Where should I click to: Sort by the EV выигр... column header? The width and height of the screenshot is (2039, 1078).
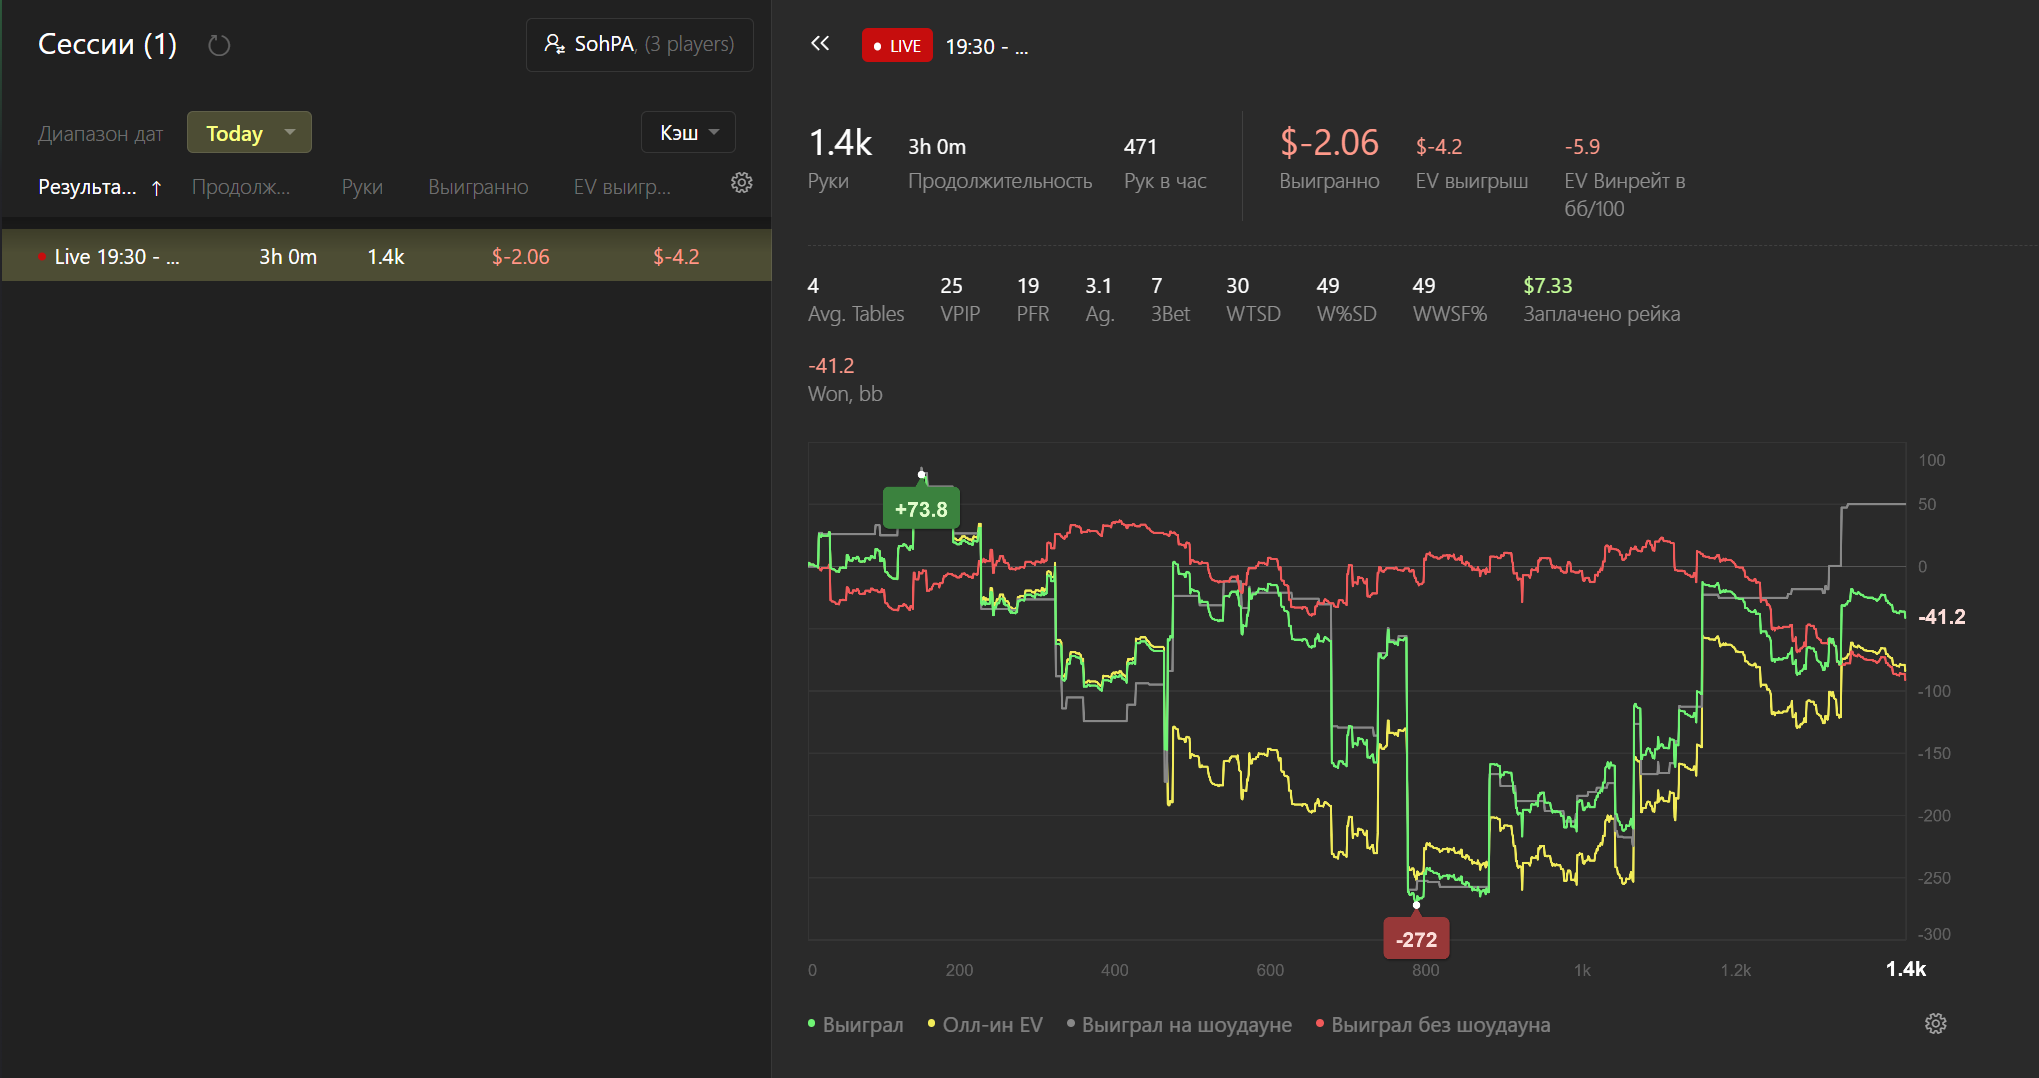click(622, 187)
